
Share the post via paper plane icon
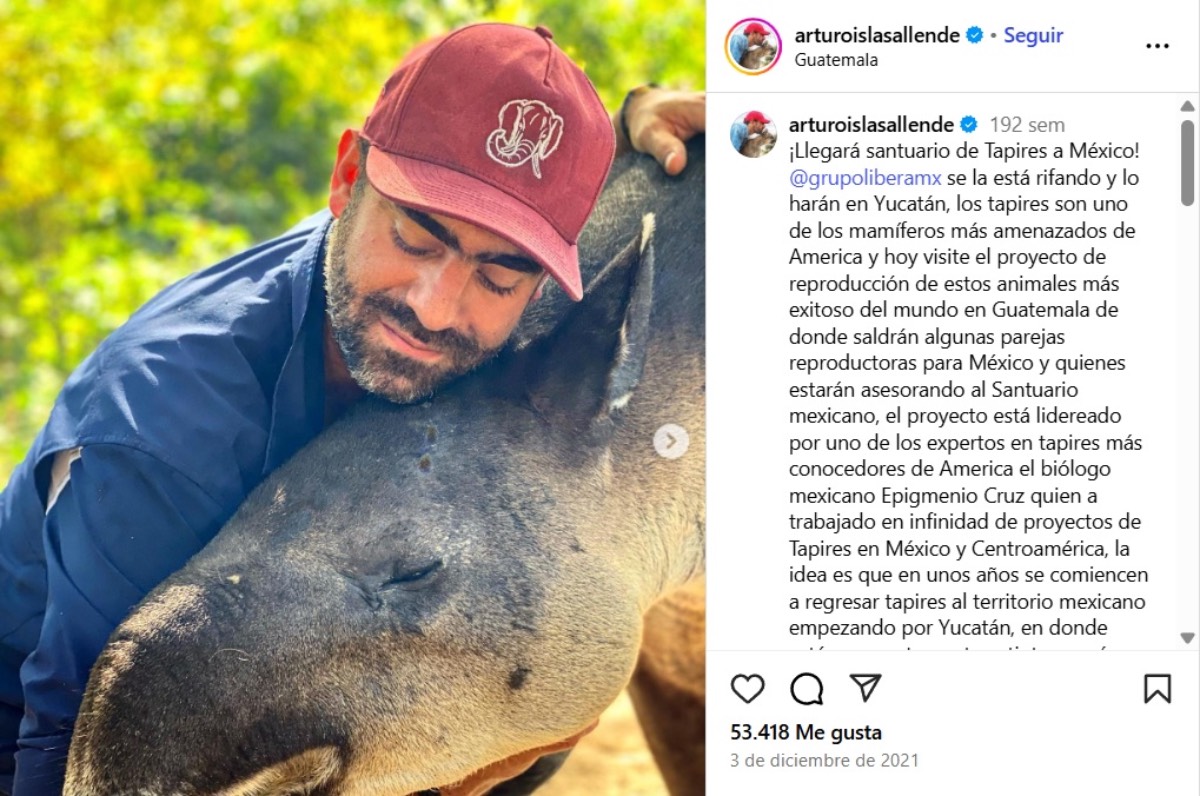coord(866,687)
